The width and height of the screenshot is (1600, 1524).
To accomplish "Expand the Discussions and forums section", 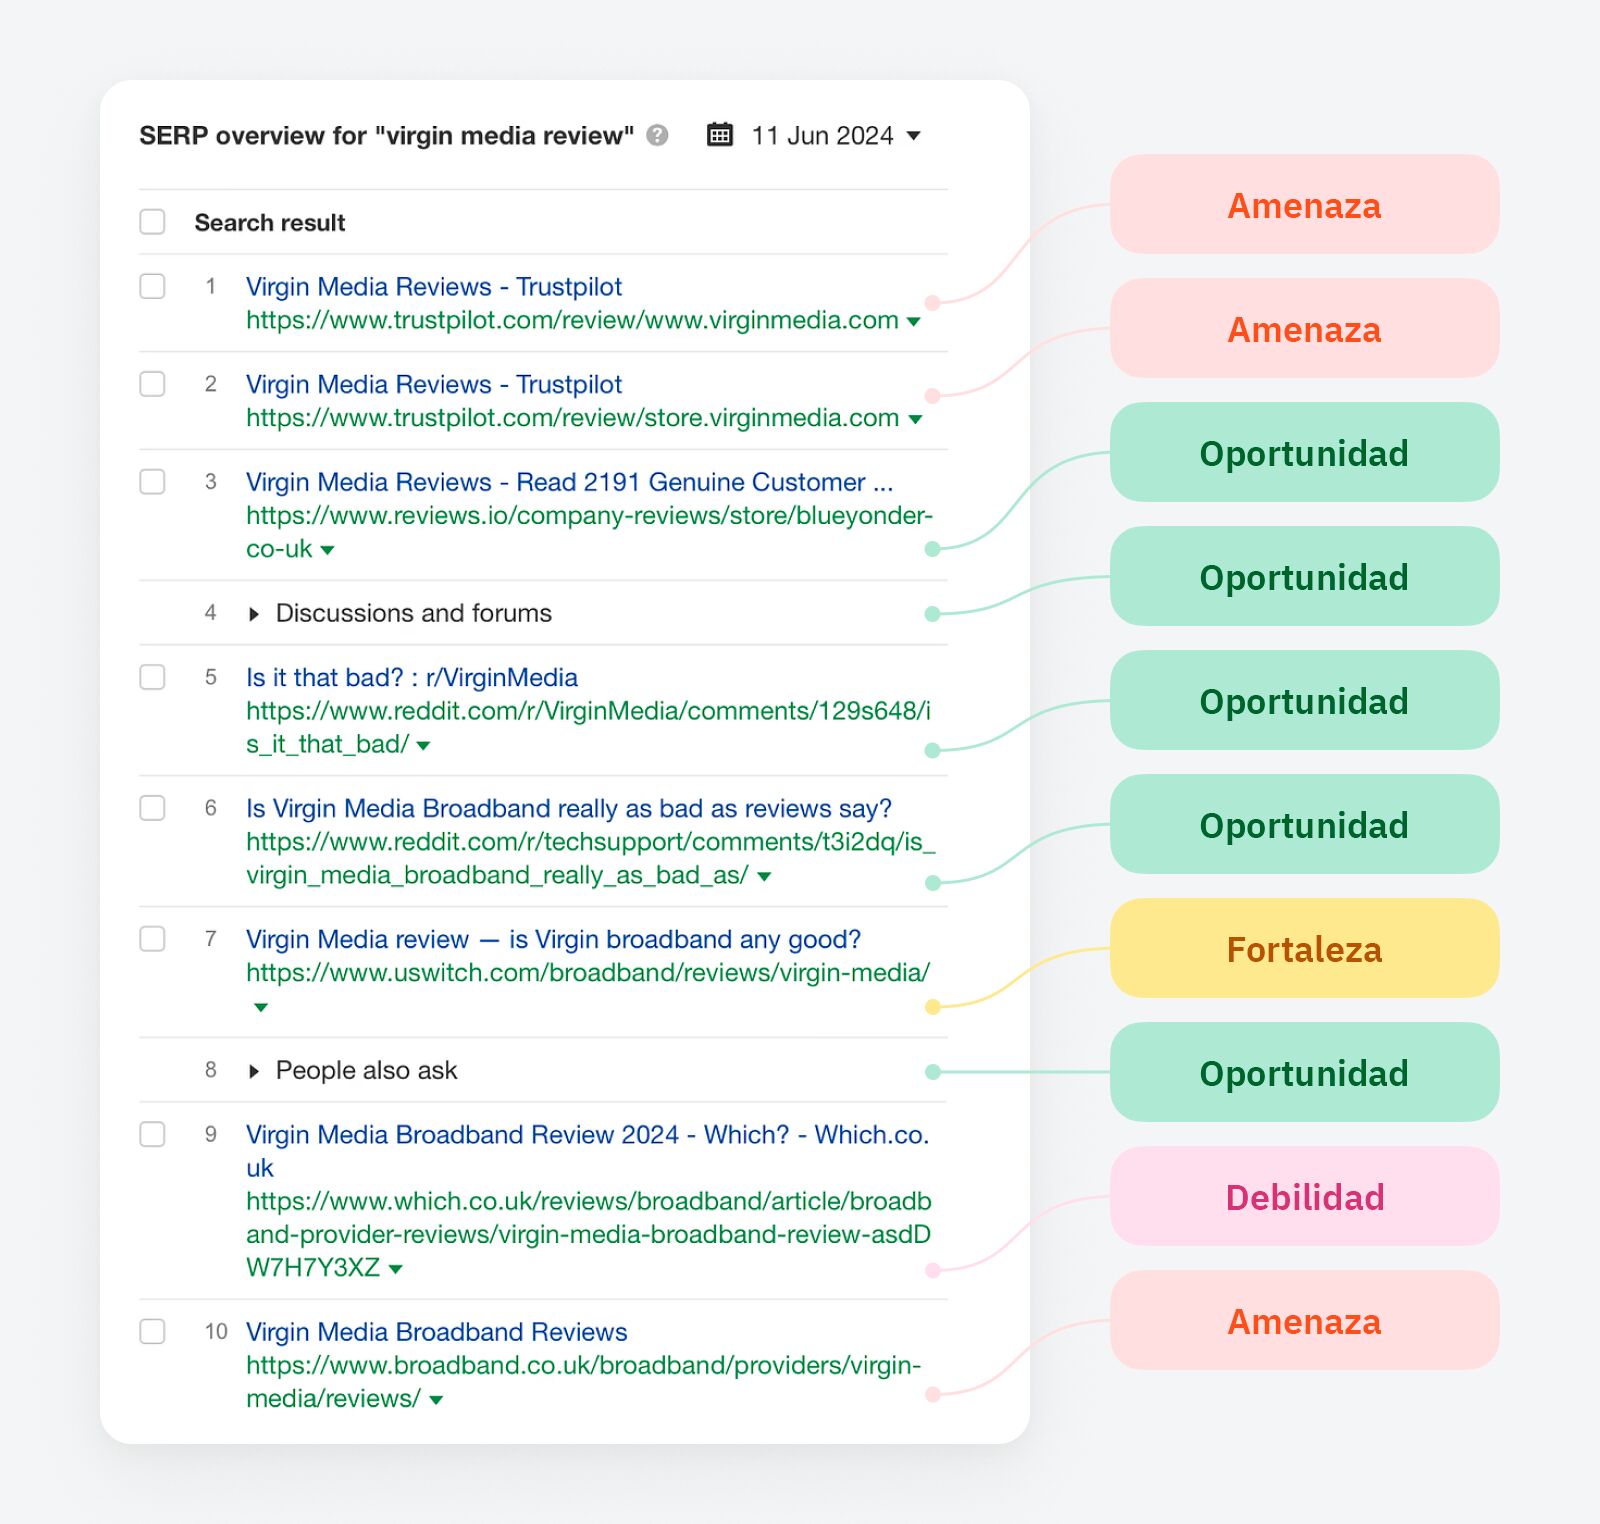I will click(253, 613).
